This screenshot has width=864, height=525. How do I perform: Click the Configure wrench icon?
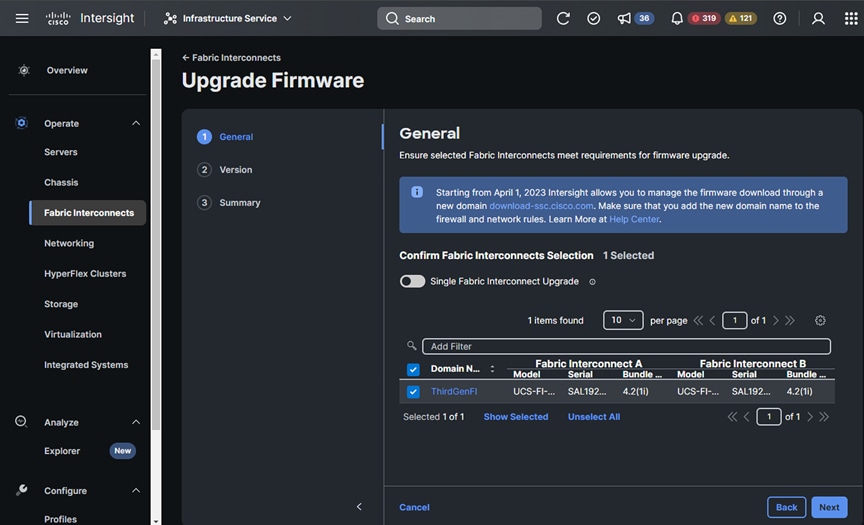click(x=21, y=490)
